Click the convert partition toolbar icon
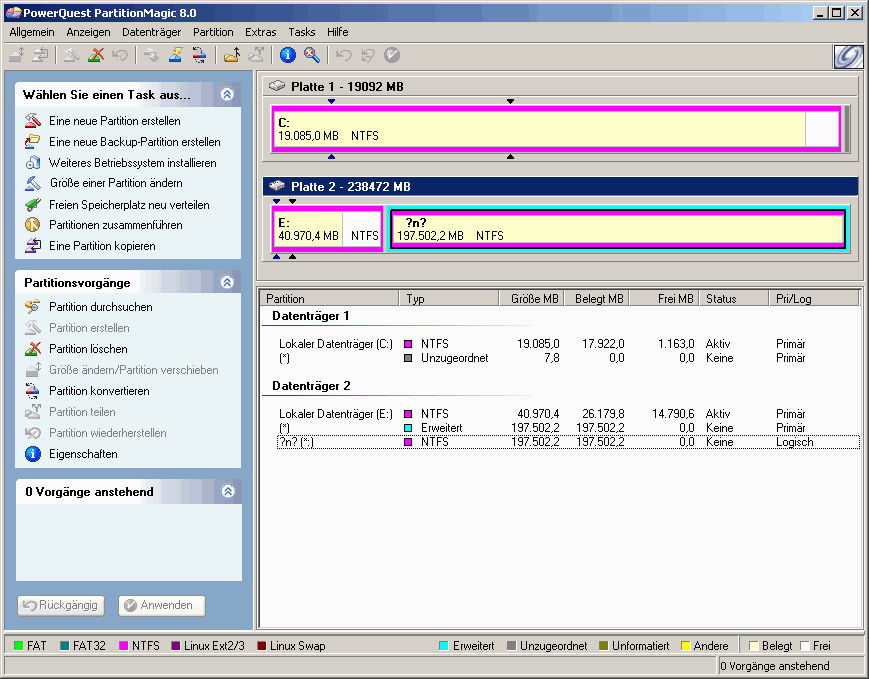The image size is (869, 679). pos(200,55)
